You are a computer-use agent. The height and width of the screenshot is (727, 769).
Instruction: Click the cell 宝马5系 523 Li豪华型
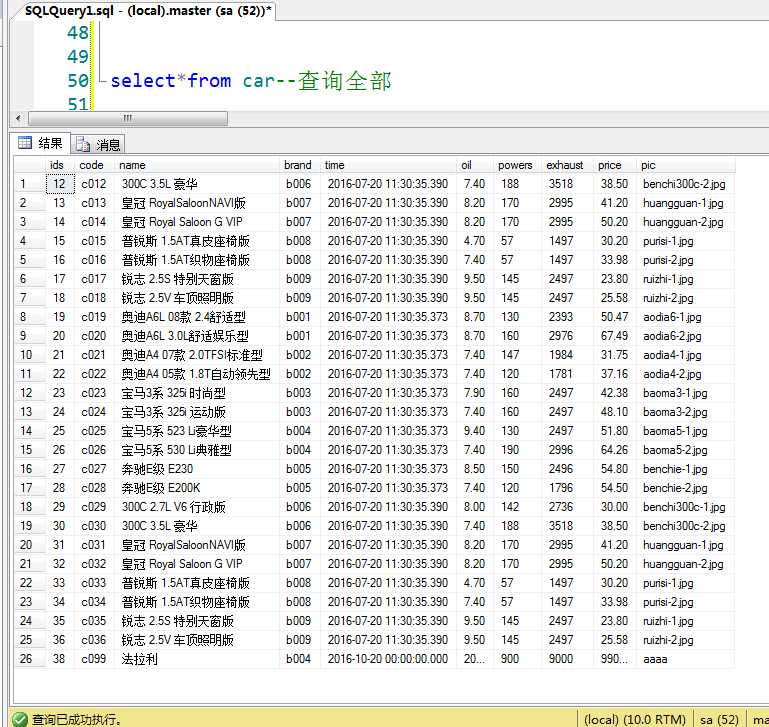pos(197,431)
